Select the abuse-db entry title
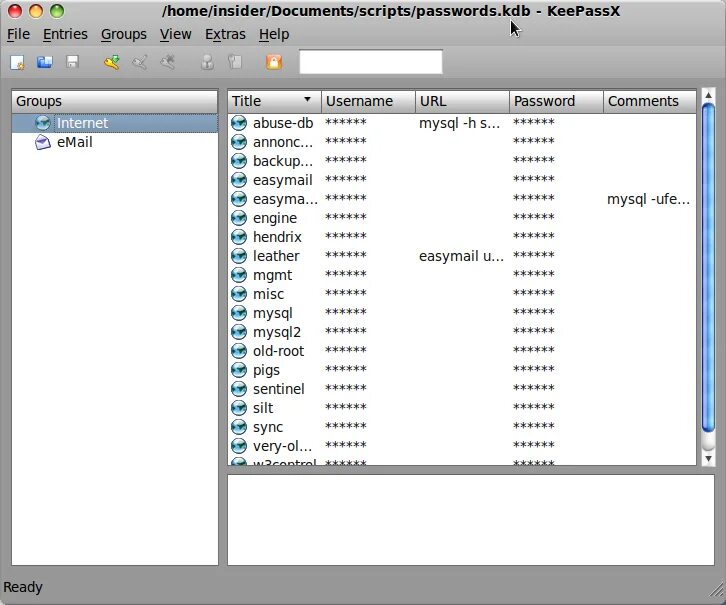This screenshot has width=726, height=605. [283, 123]
